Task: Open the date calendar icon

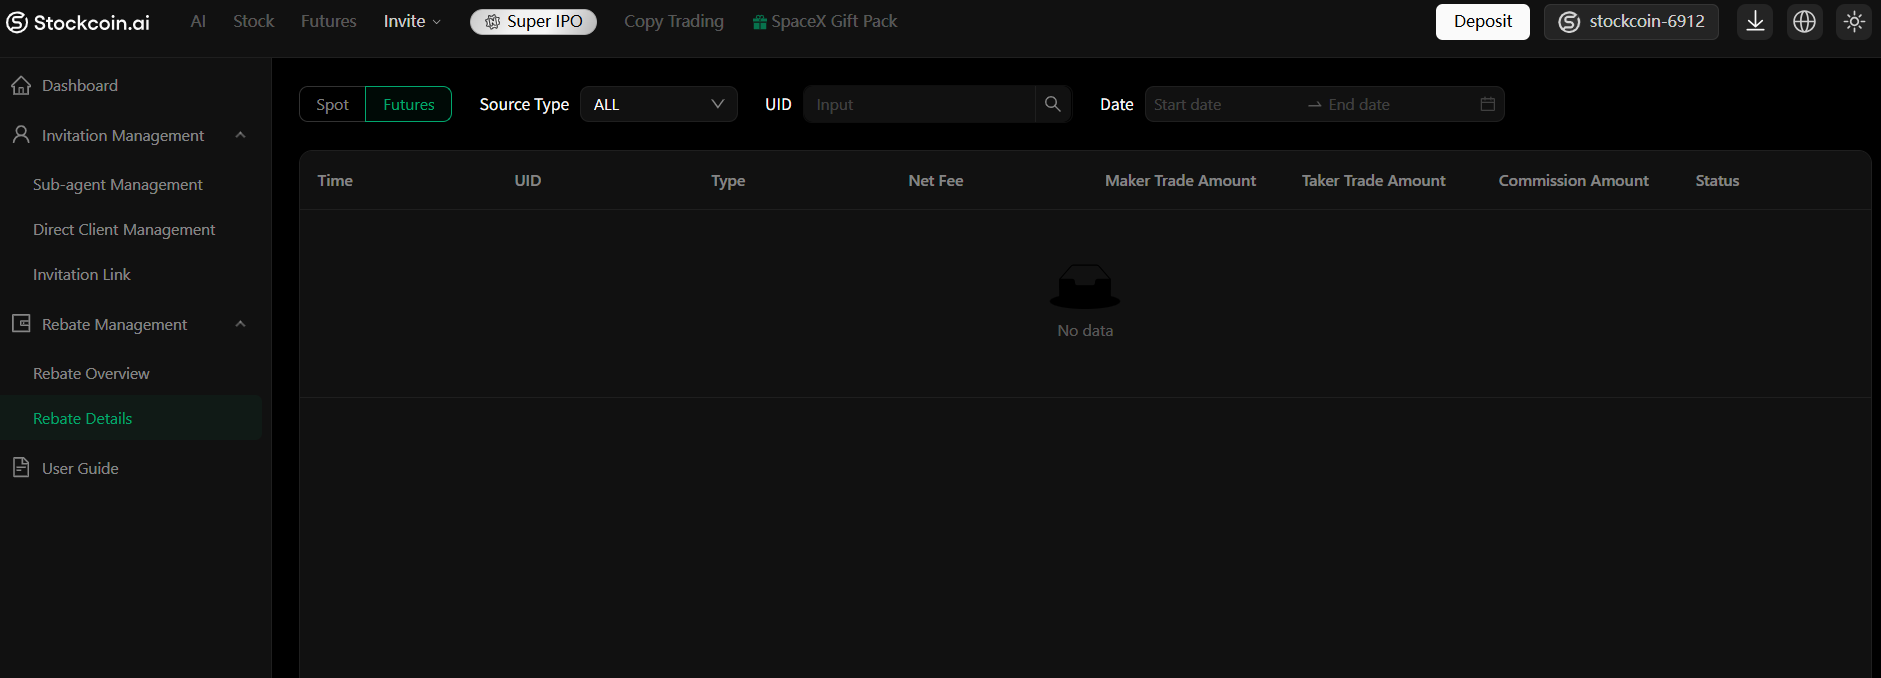Action: tap(1487, 104)
